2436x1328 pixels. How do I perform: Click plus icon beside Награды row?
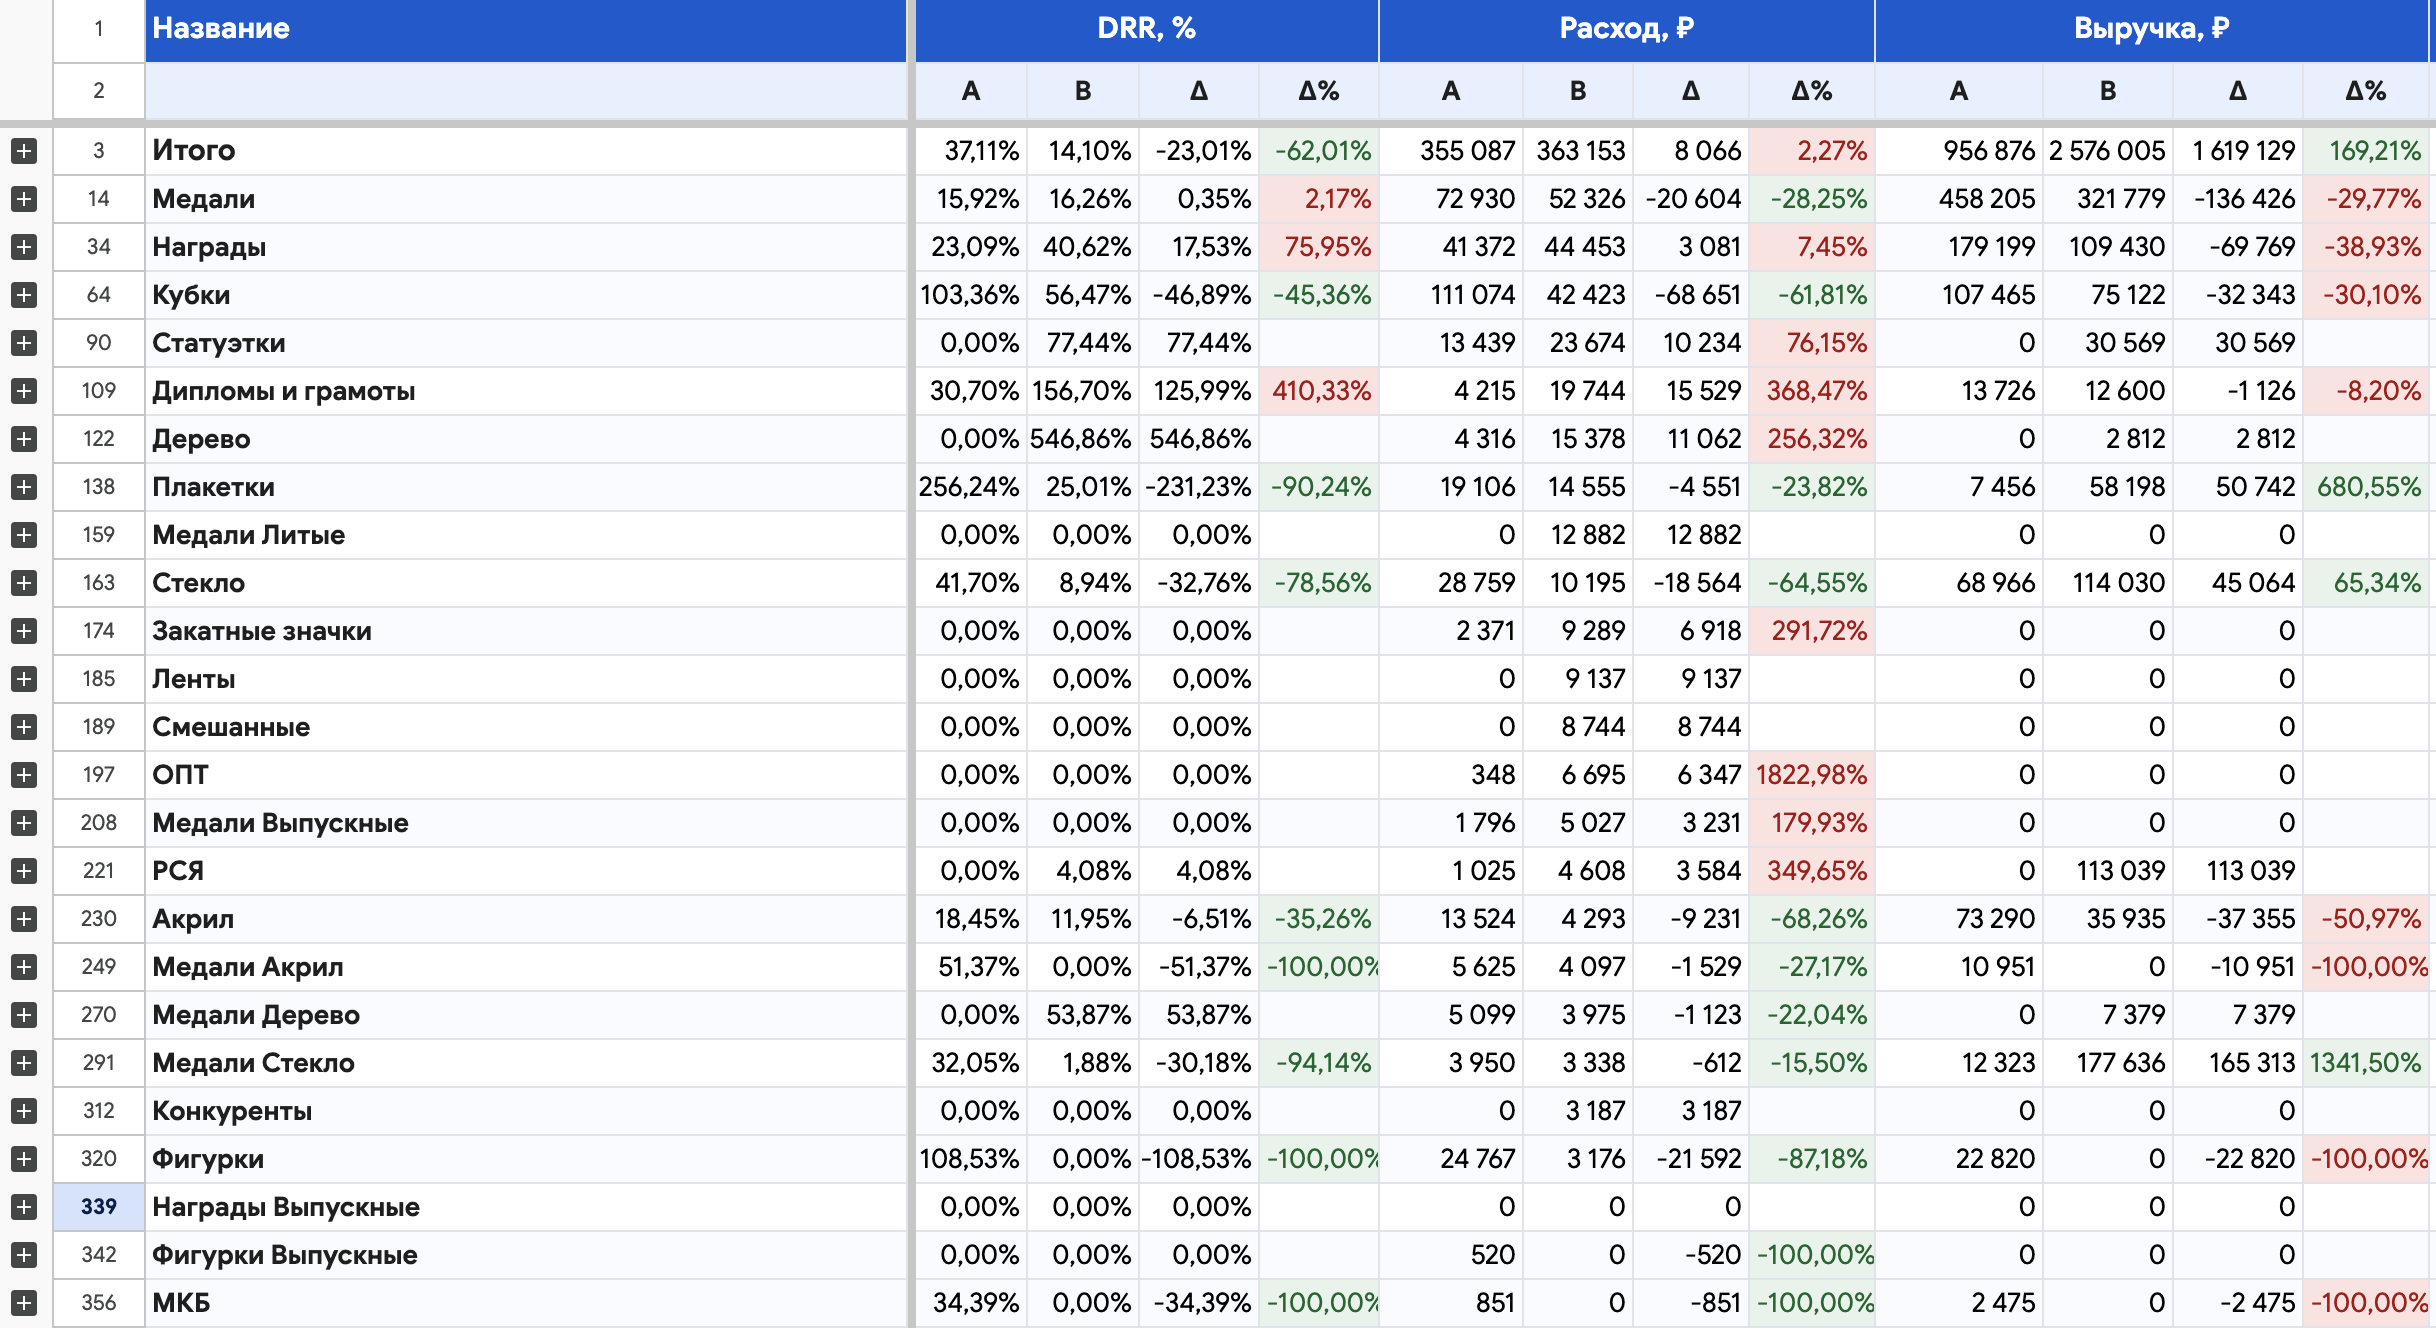(x=24, y=247)
